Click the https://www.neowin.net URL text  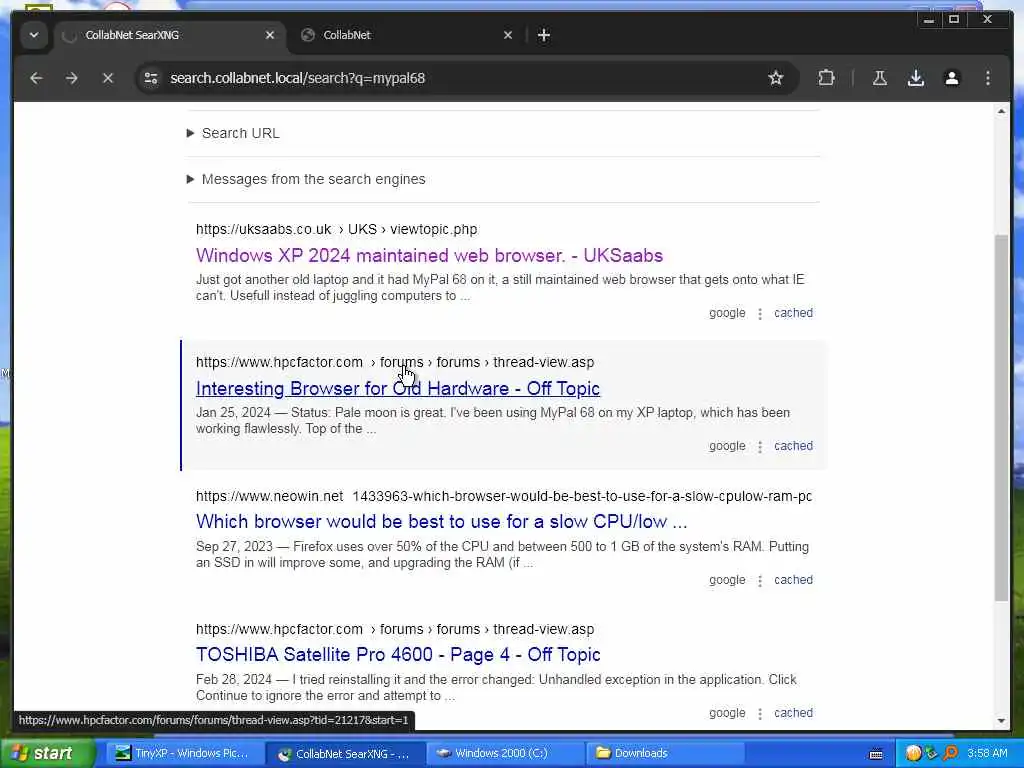tap(269, 496)
